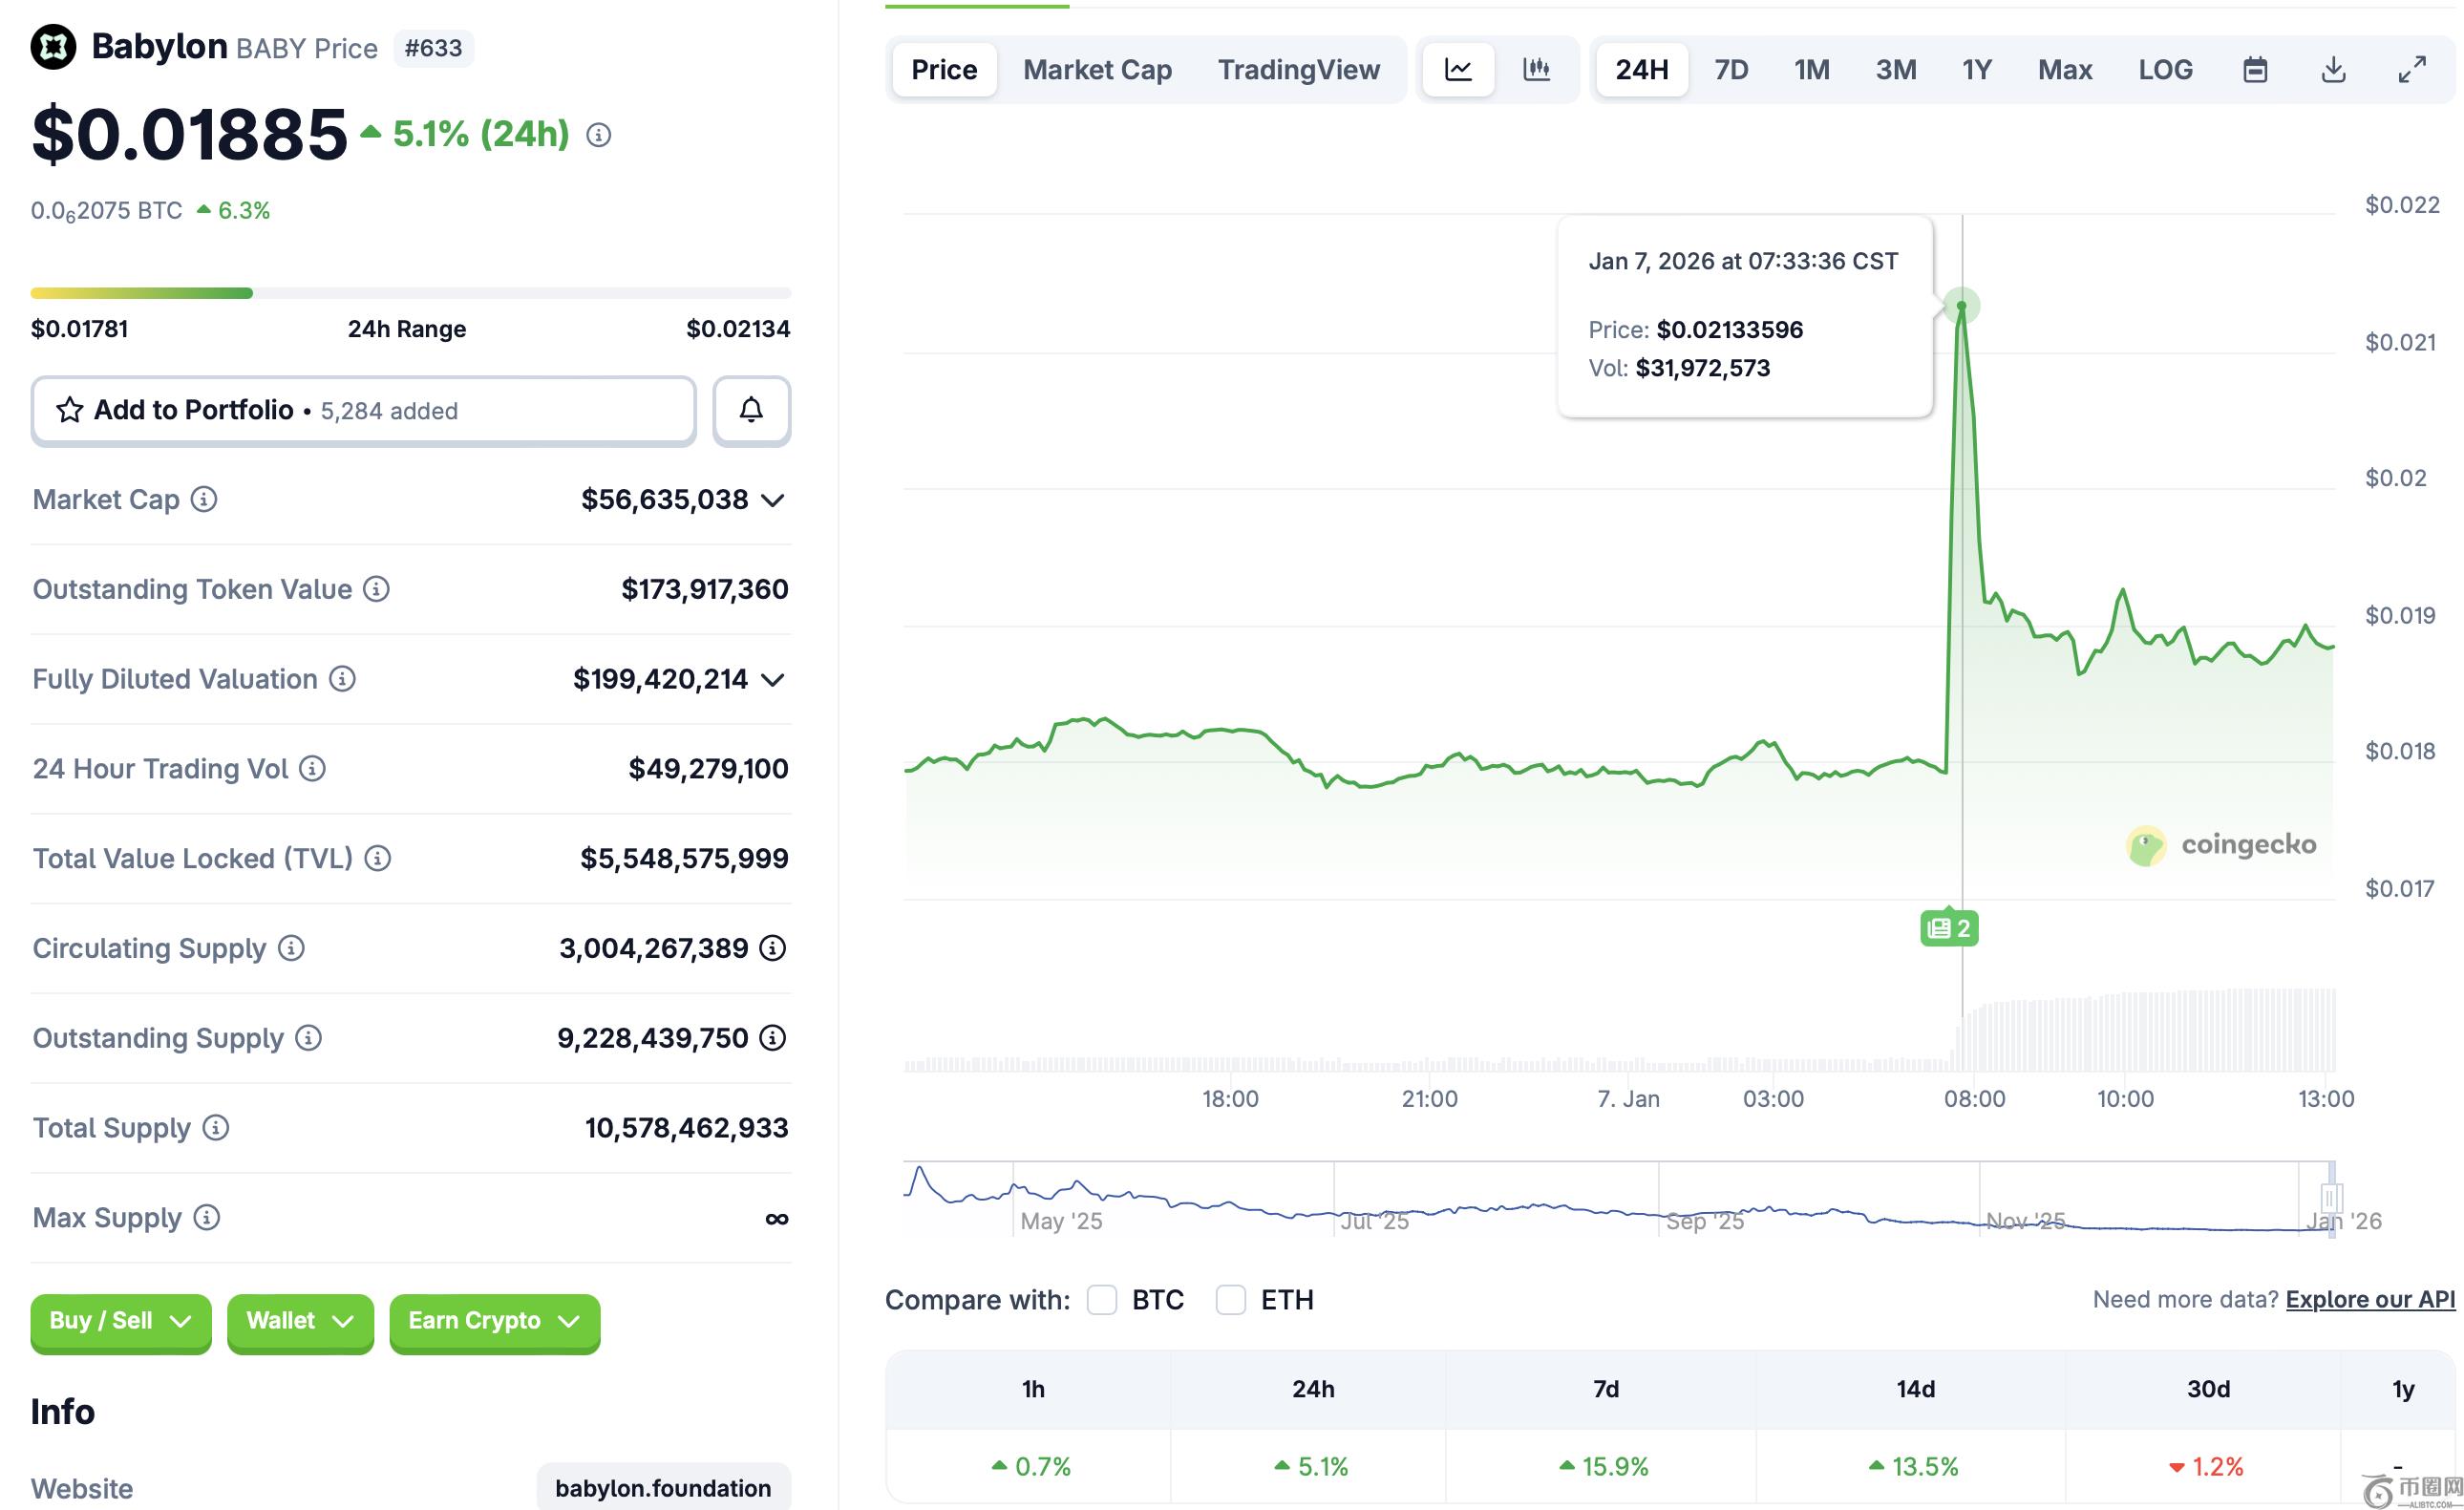
Task: Open the Buy / Sell dropdown
Action: 121,1321
